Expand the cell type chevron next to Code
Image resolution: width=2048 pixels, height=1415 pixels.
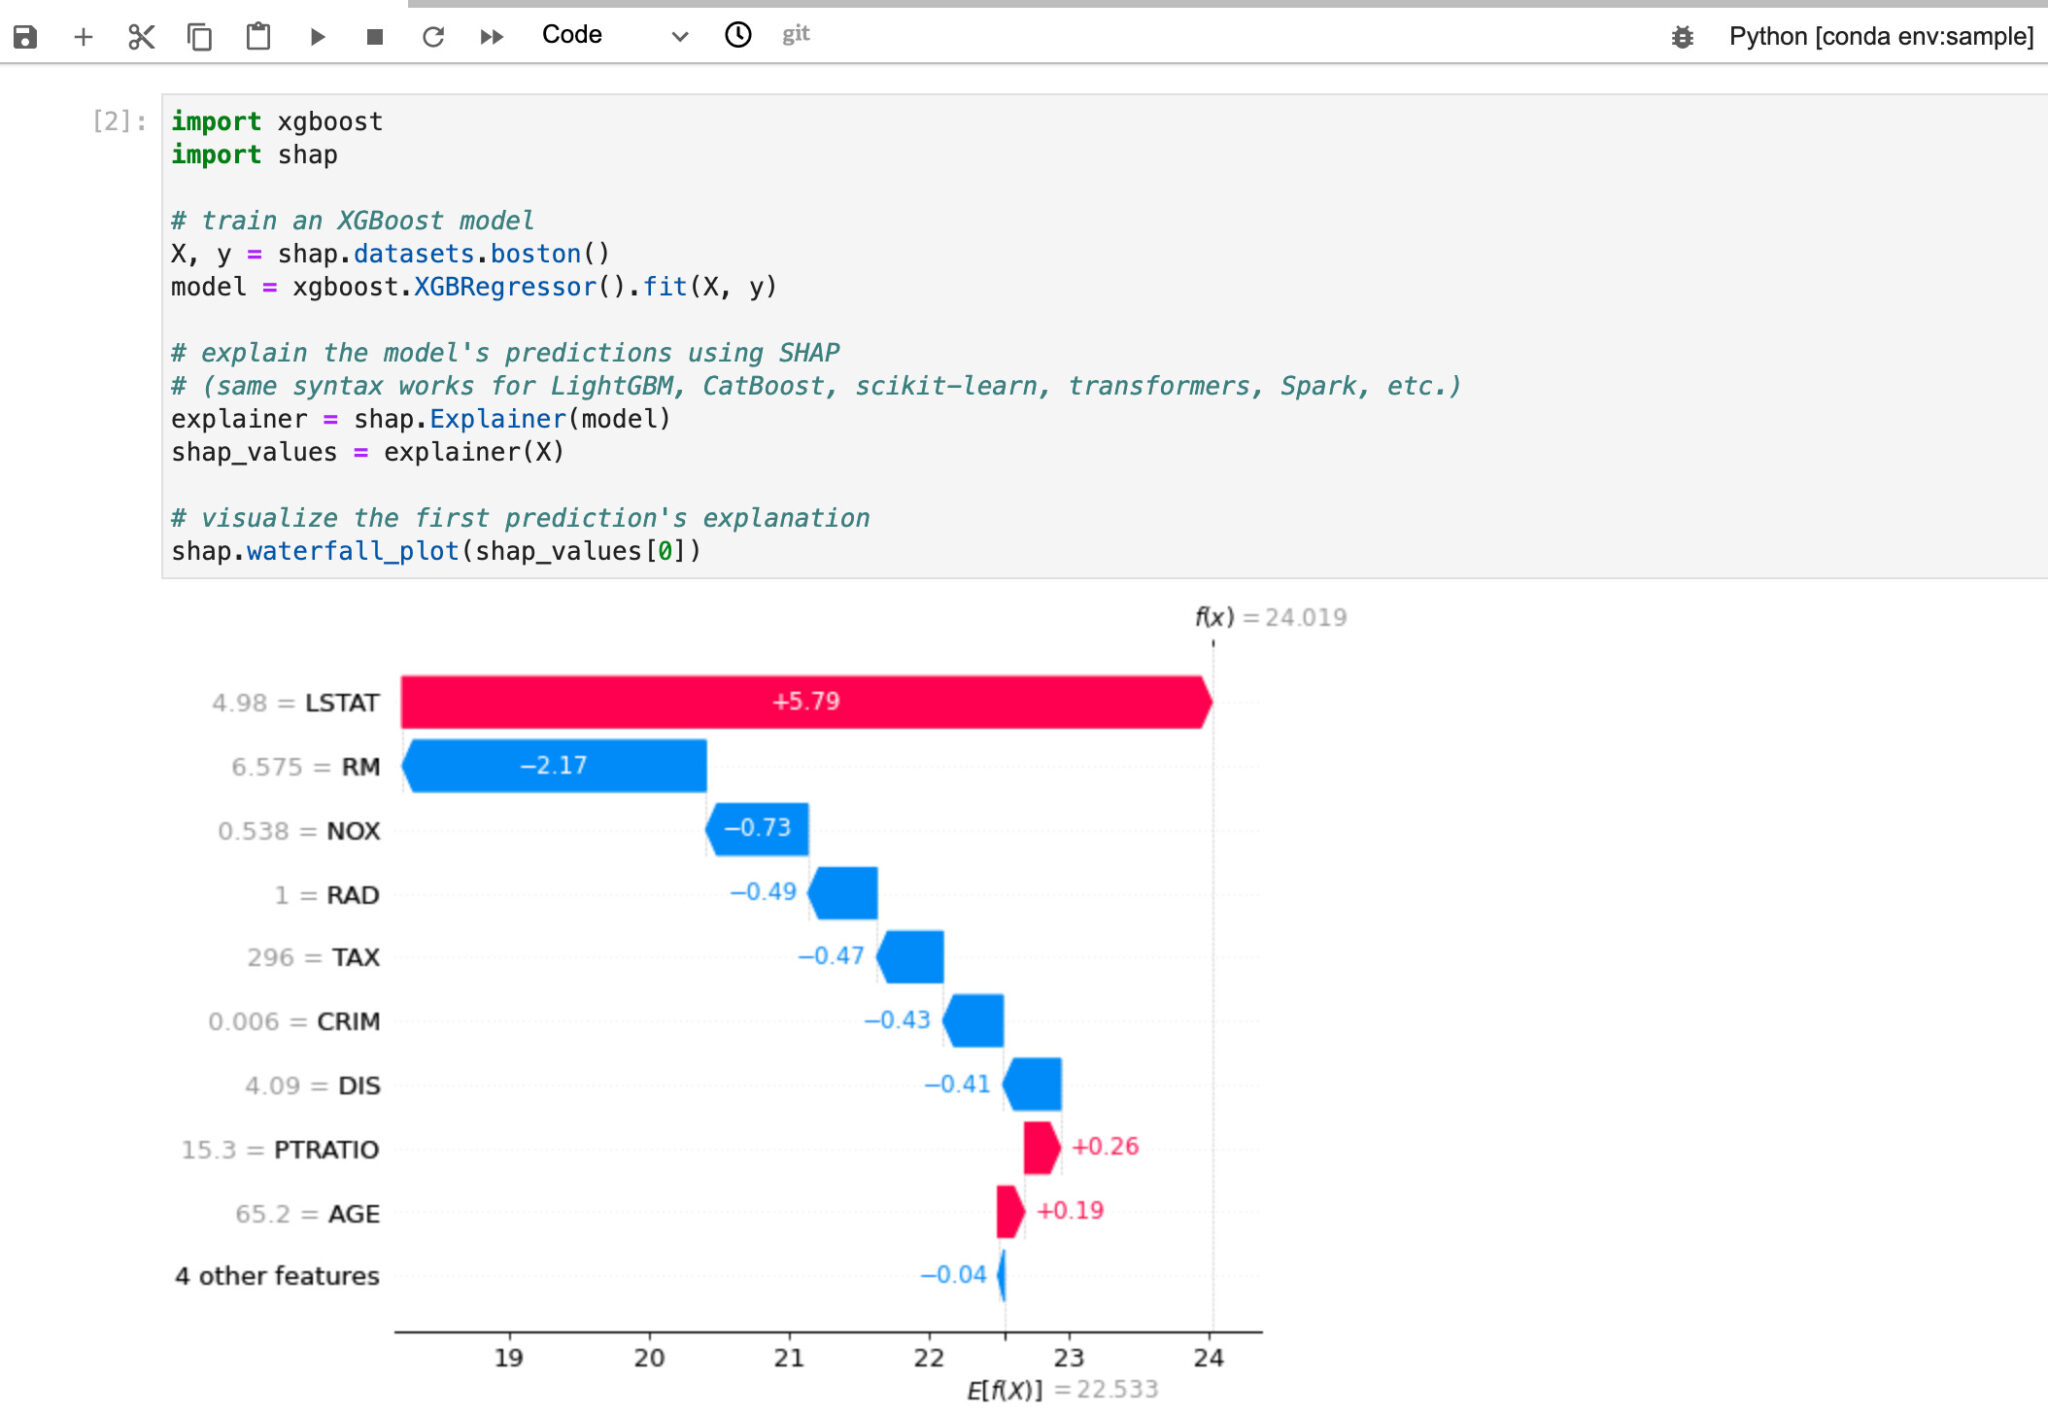[678, 37]
